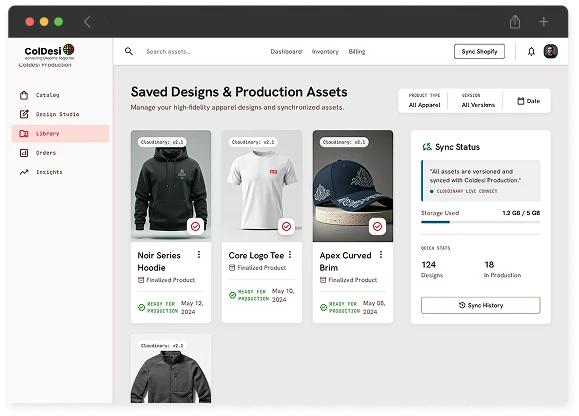Click the Sync Shopify button
Viewport: 579px width, 416px height.
[479, 52]
